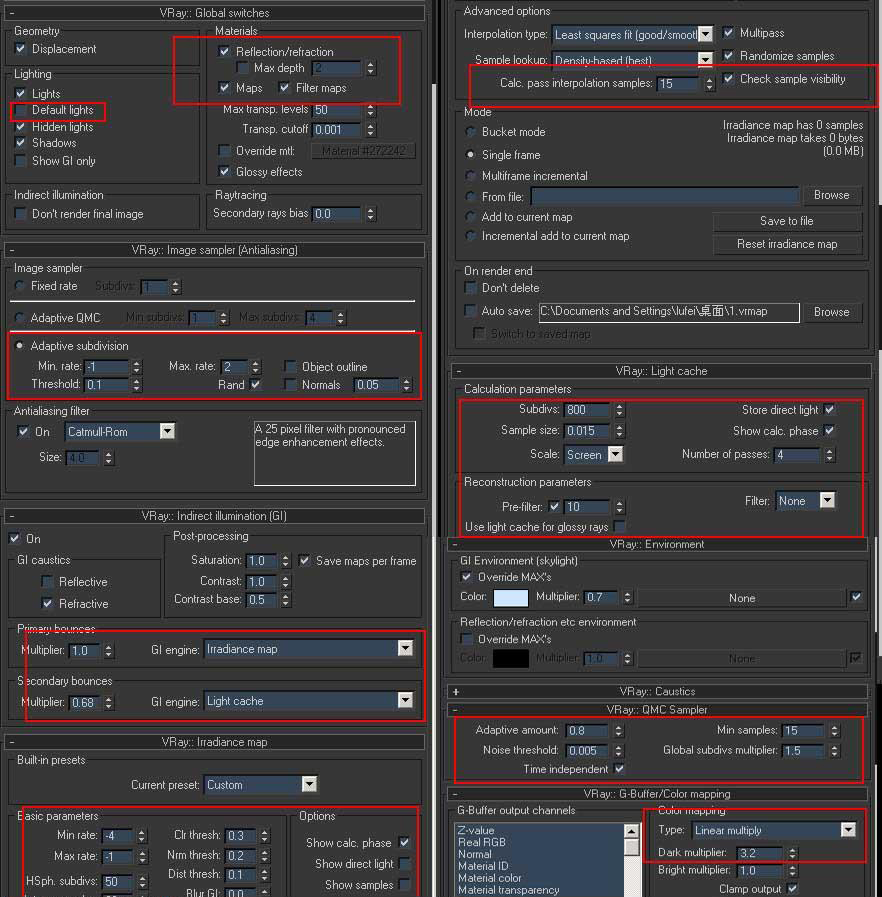Collapse VRay Light cache rollout
This screenshot has height=897, width=882.
tap(661, 371)
